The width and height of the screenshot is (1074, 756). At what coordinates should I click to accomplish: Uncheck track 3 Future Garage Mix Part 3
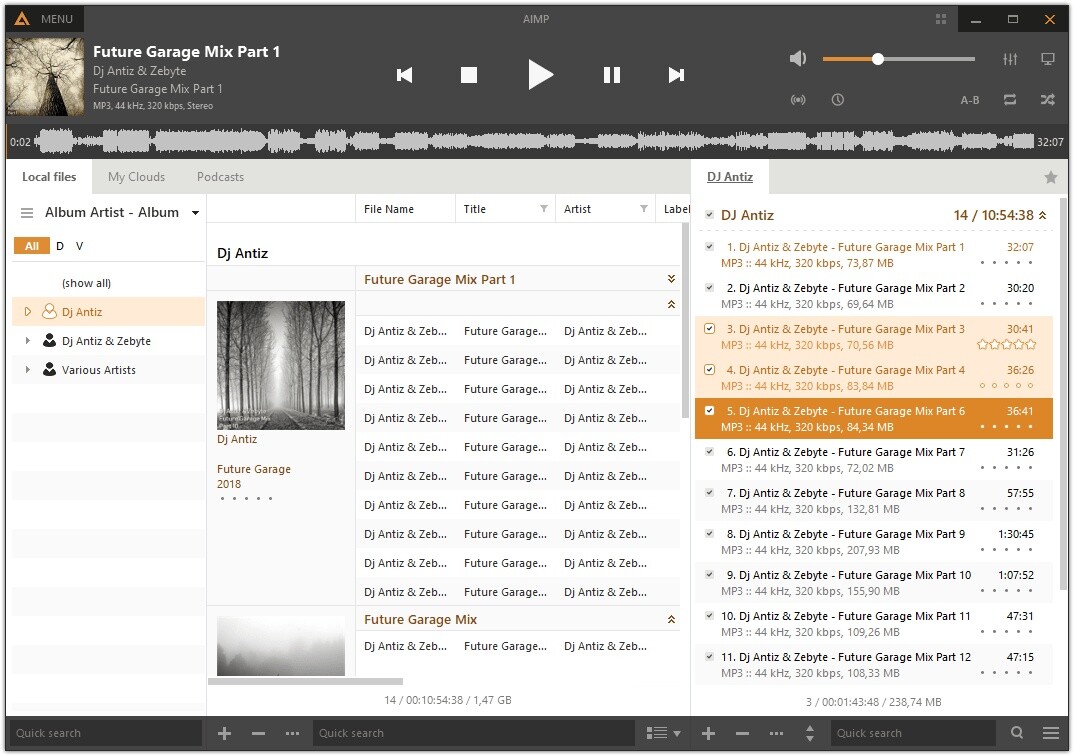pyautogui.click(x=710, y=329)
